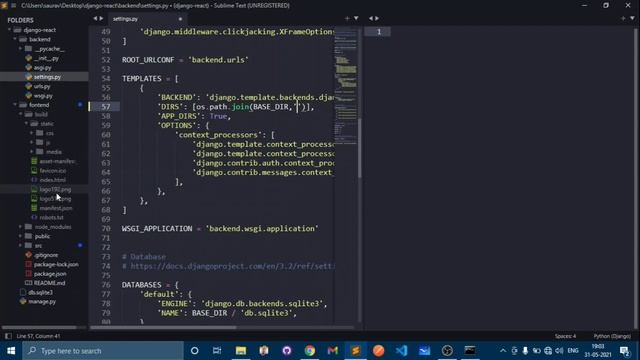Collapse the backend folder

(15, 39)
